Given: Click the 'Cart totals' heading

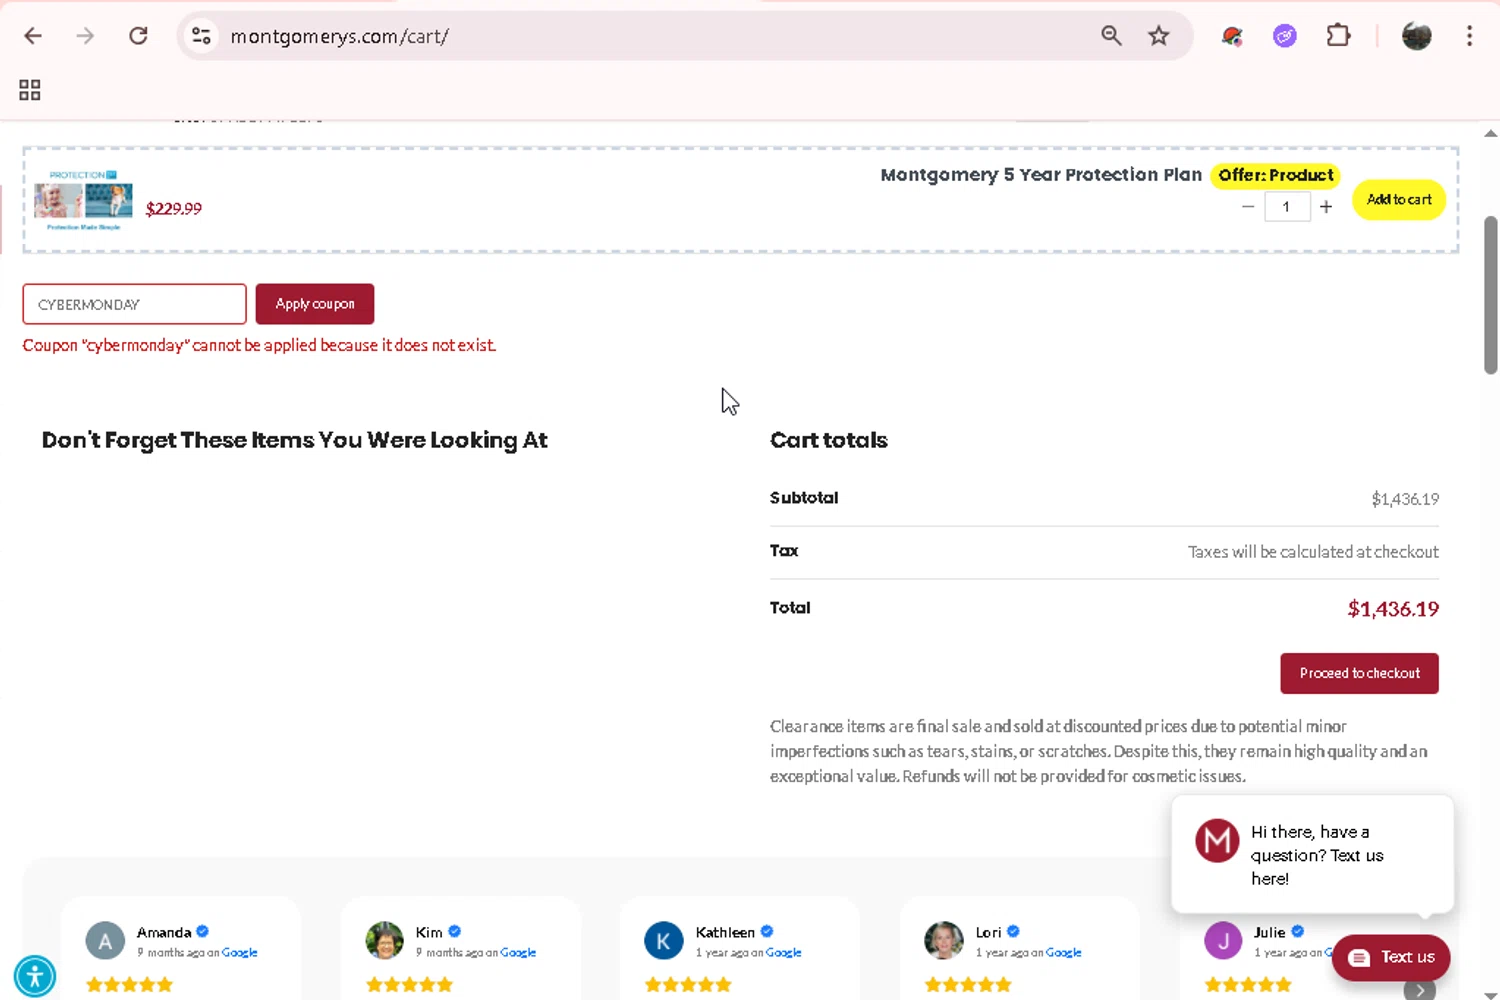Looking at the screenshot, I should pyautogui.click(x=829, y=440).
